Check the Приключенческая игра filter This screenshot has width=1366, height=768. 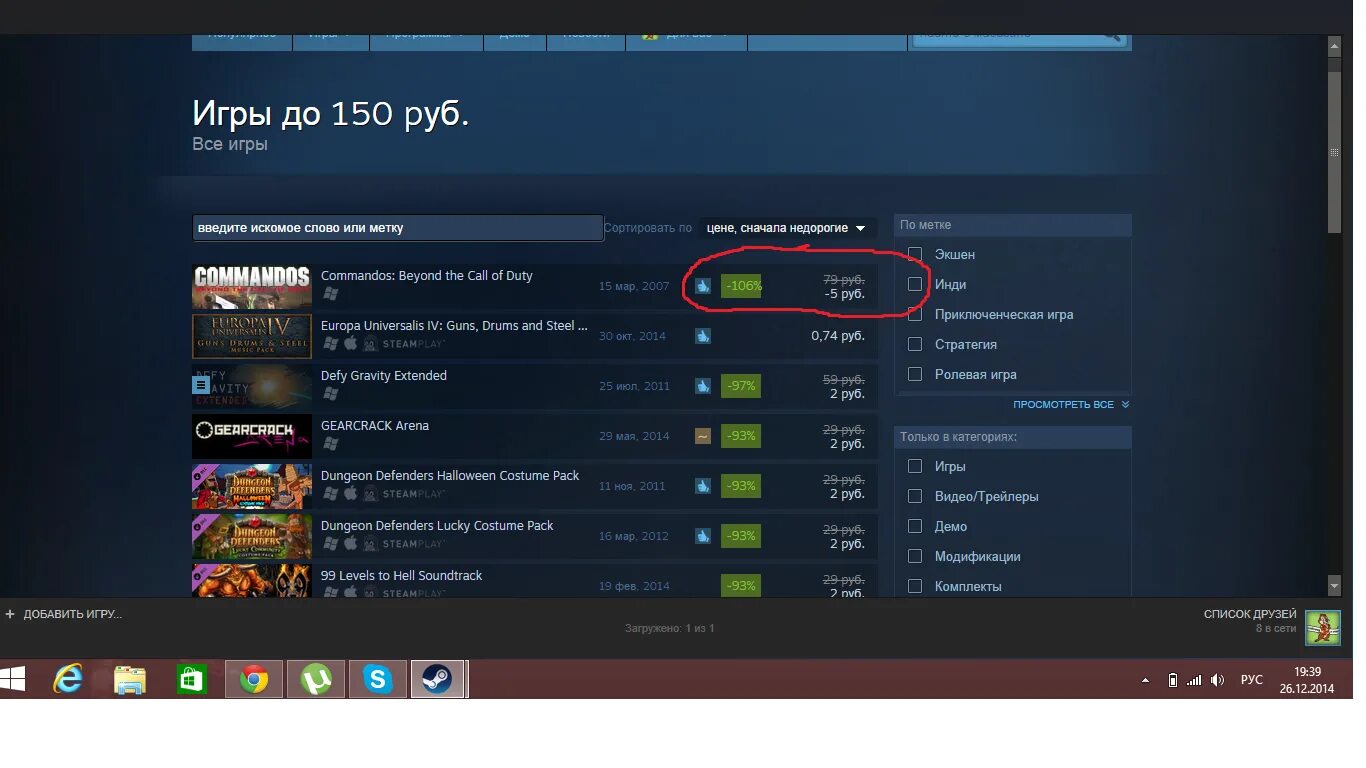[x=915, y=314]
